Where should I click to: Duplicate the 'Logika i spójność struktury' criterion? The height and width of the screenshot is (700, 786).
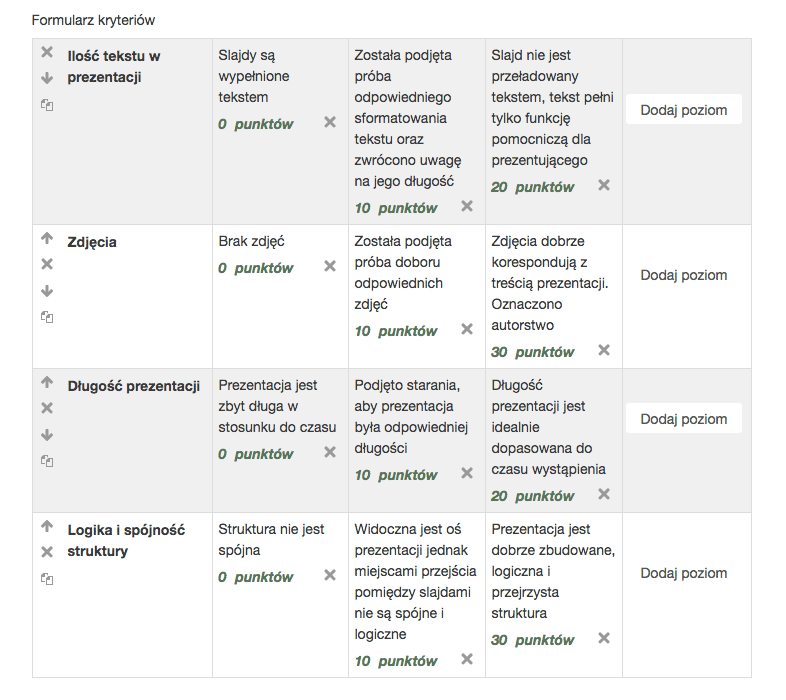(47, 579)
